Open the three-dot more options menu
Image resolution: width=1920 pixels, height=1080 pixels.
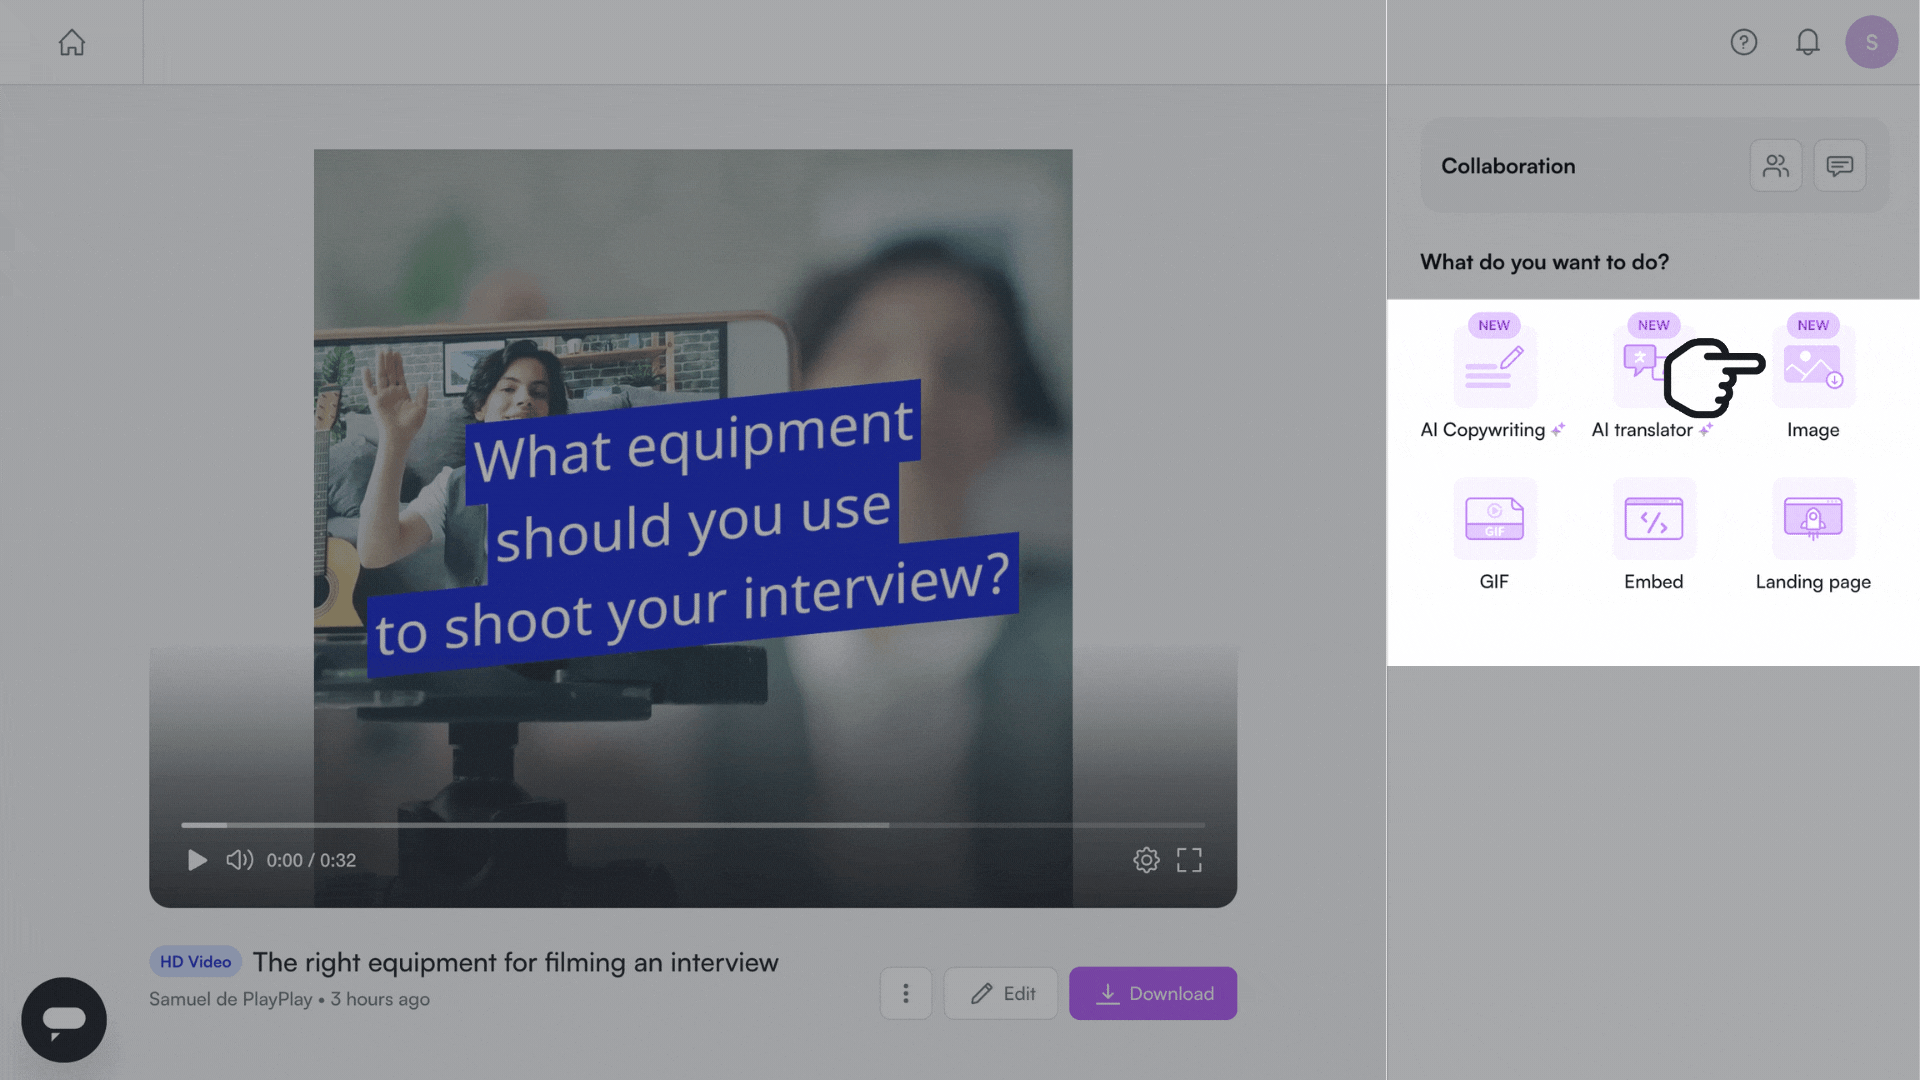[905, 993]
